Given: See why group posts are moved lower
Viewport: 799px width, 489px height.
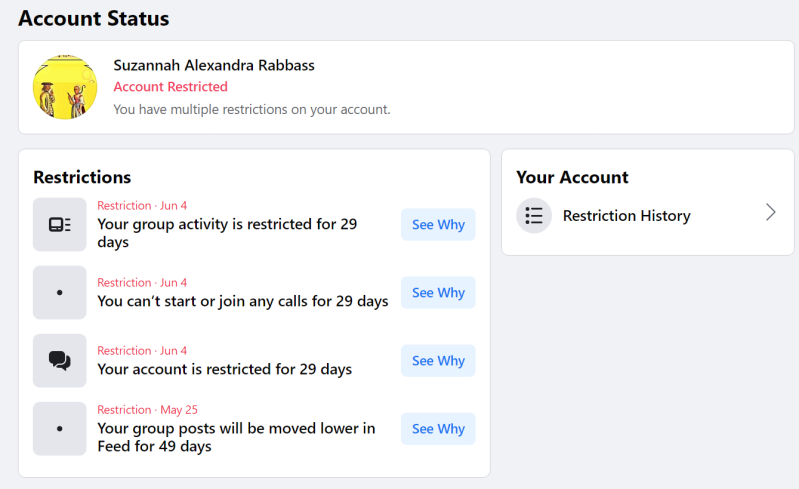Looking at the screenshot, I should tap(438, 429).
